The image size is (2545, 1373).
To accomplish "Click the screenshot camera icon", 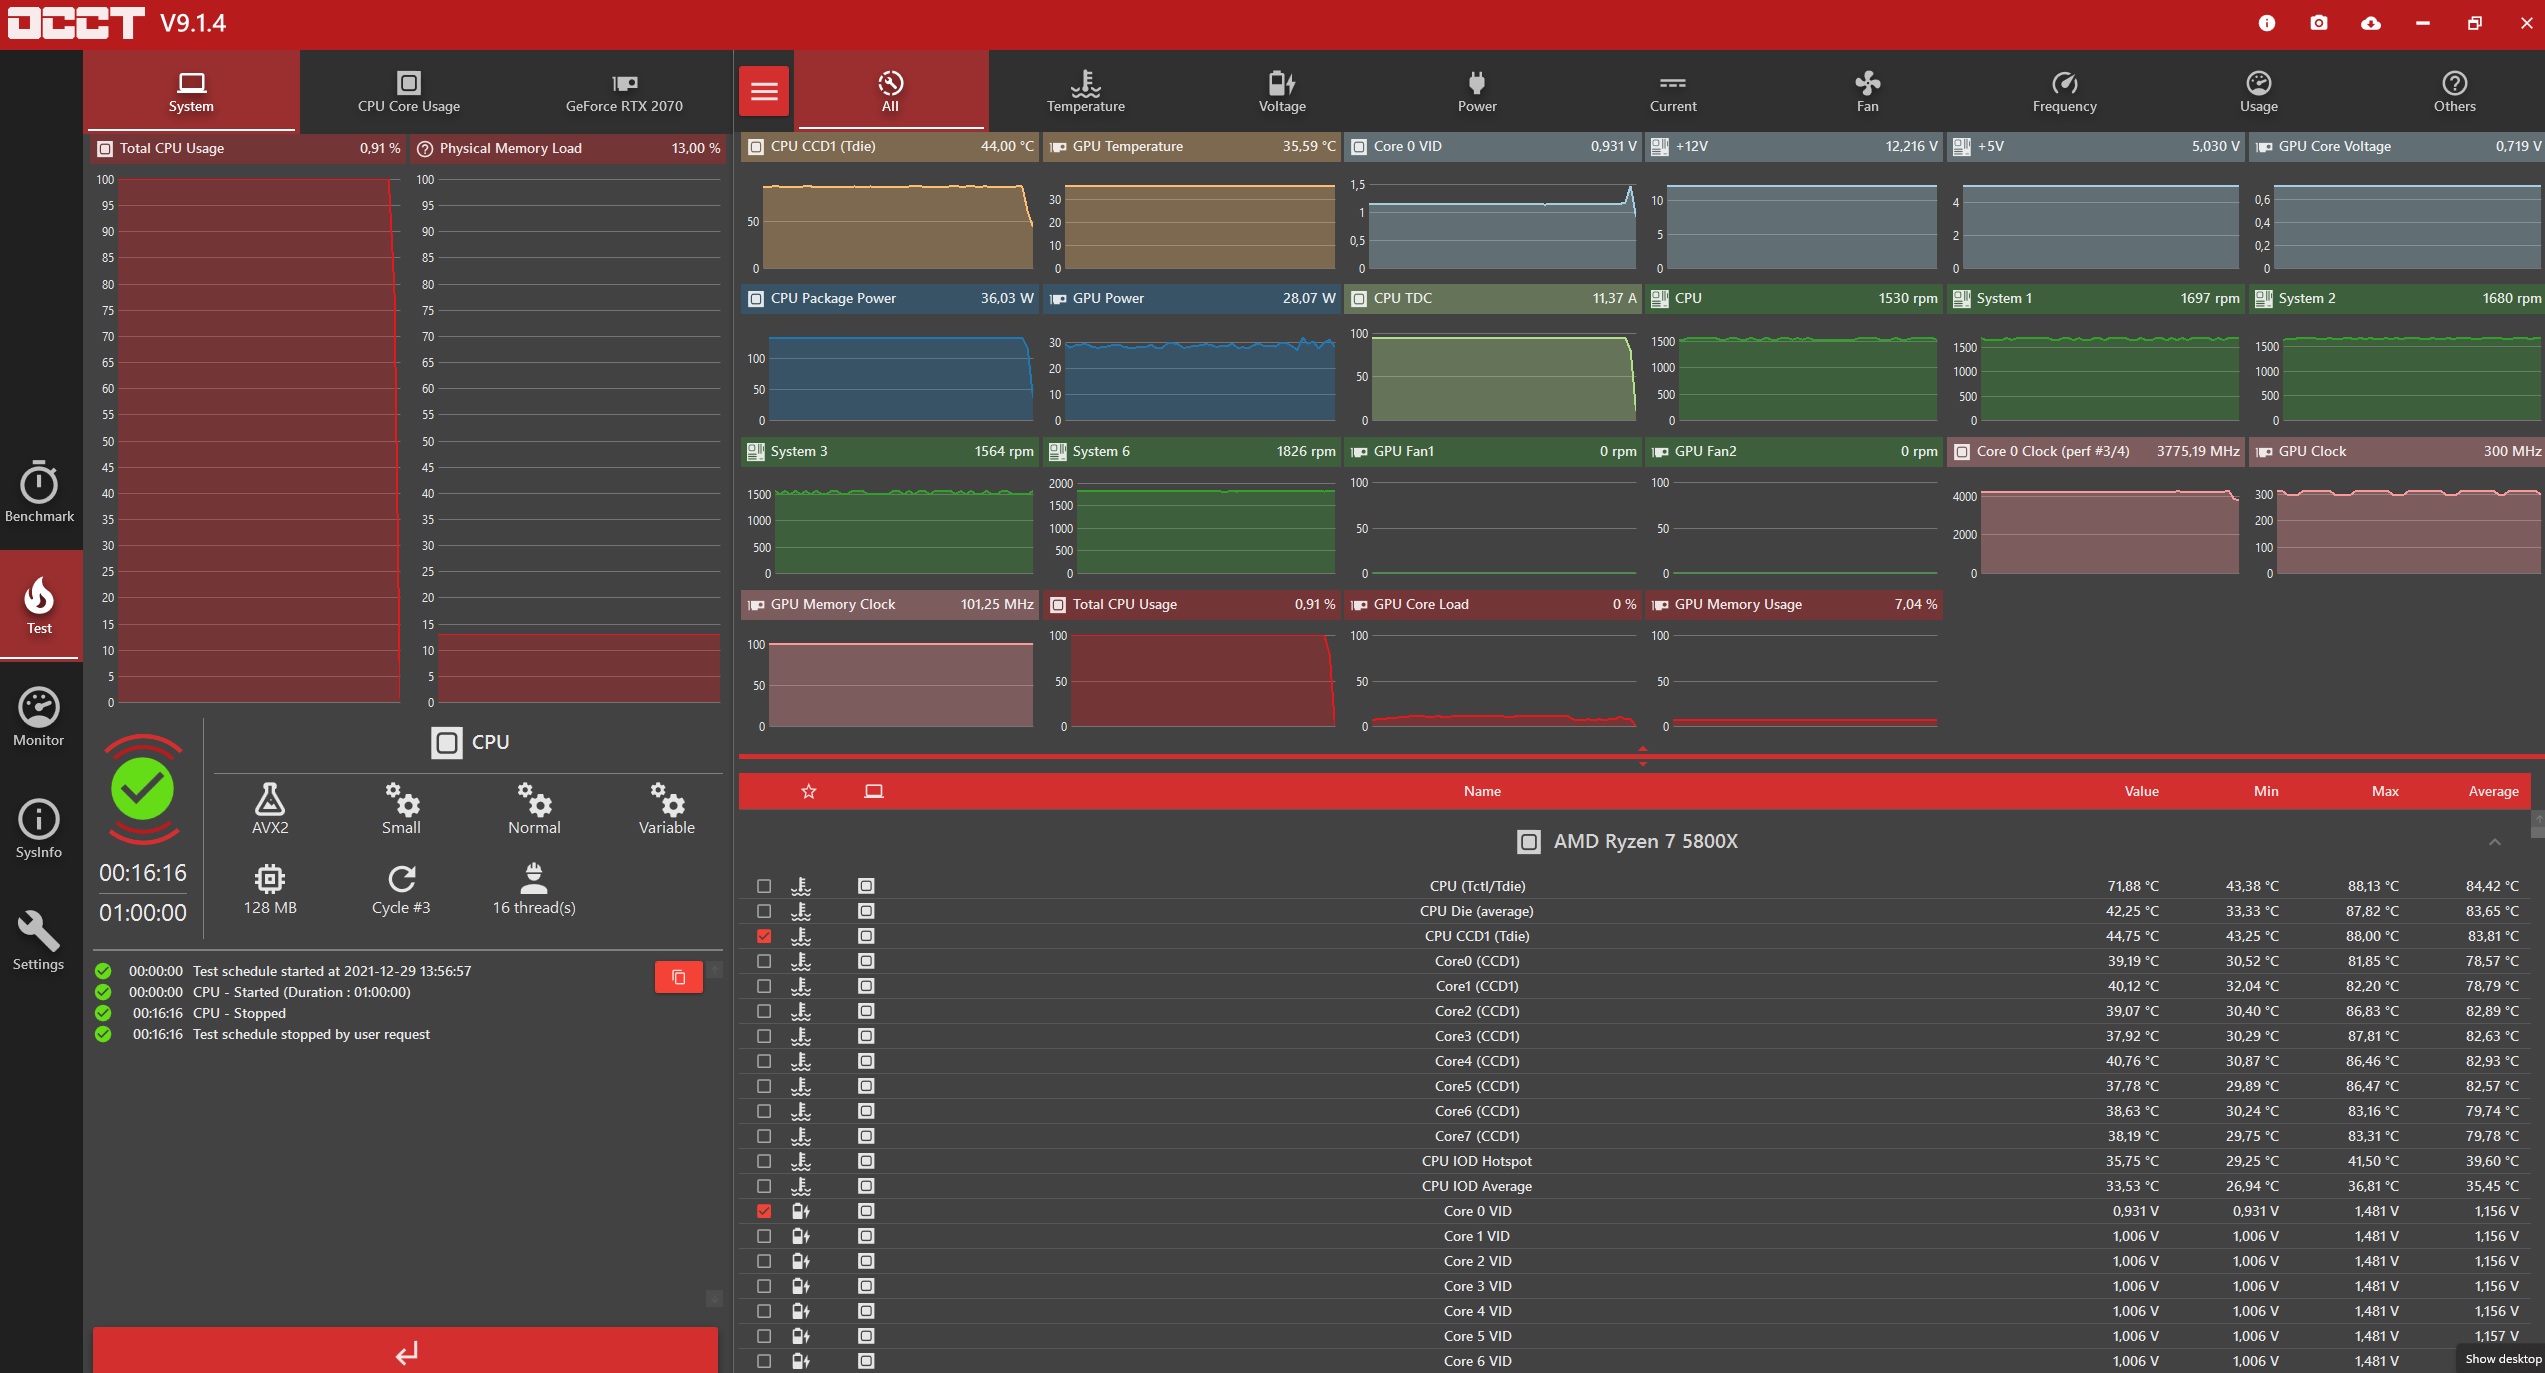I will click(2318, 23).
